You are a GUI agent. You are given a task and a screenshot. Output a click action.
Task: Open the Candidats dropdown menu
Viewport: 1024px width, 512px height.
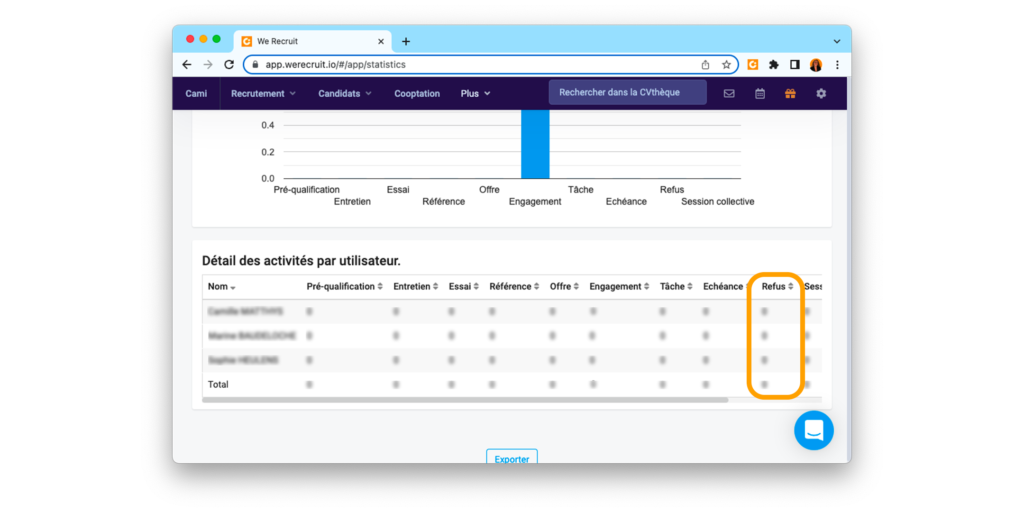point(345,93)
